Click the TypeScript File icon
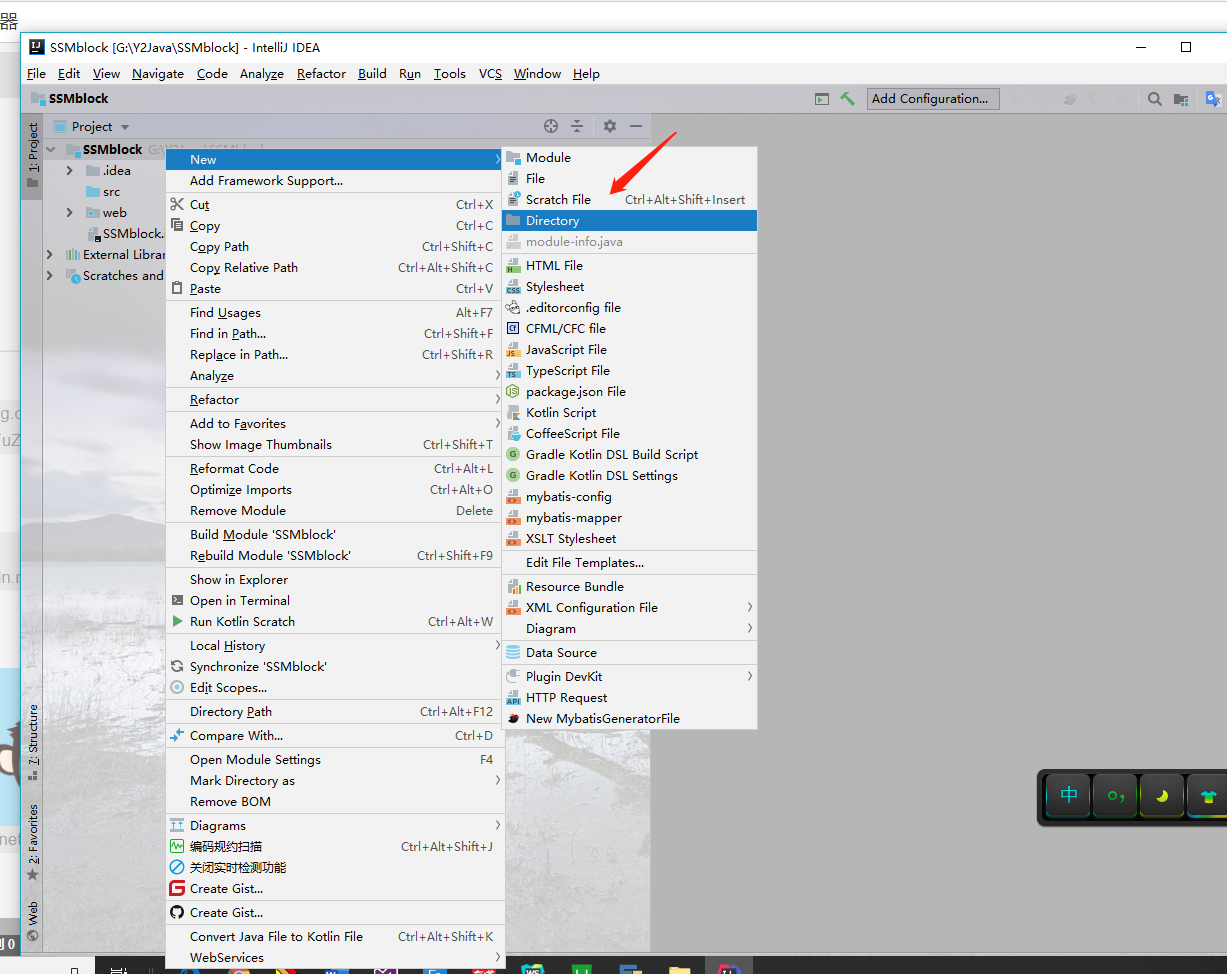Screen dimensions: 1227x974 (x=514, y=370)
